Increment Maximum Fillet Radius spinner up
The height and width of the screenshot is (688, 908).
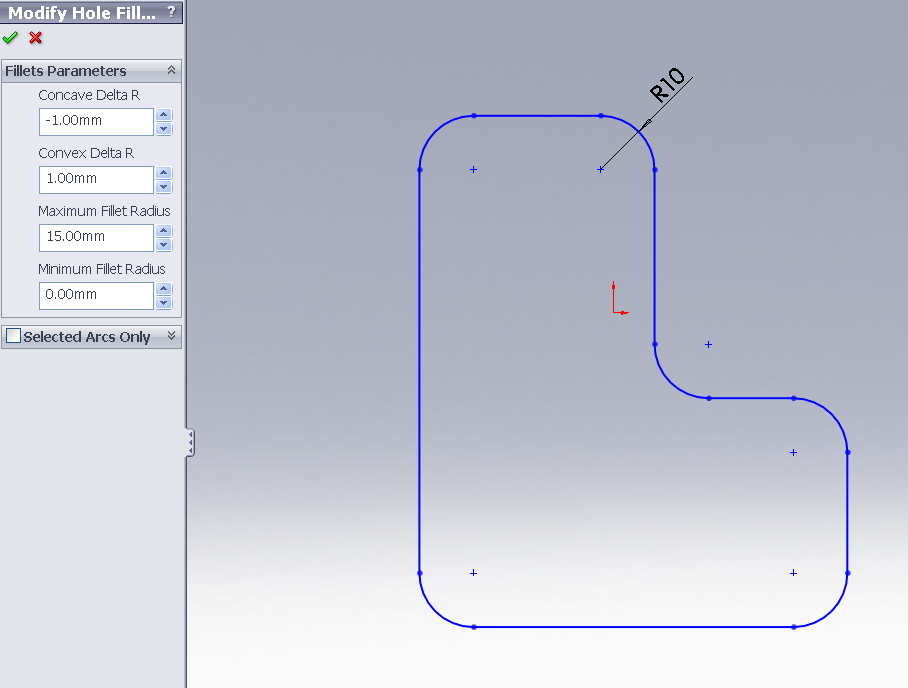pos(164,231)
